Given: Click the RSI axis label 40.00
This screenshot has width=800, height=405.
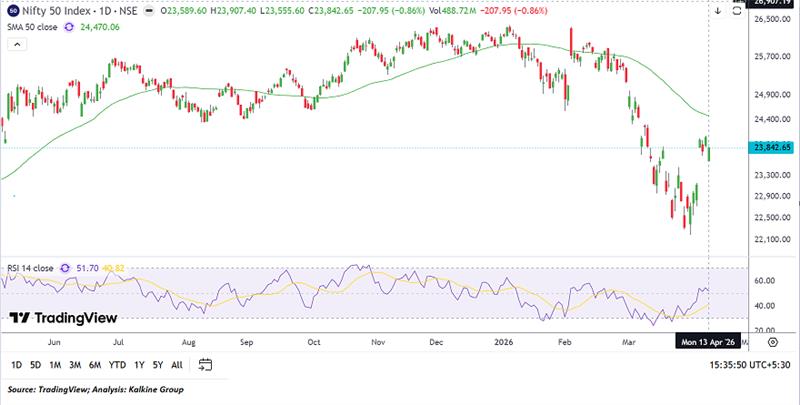Looking at the screenshot, I should click(x=765, y=306).
